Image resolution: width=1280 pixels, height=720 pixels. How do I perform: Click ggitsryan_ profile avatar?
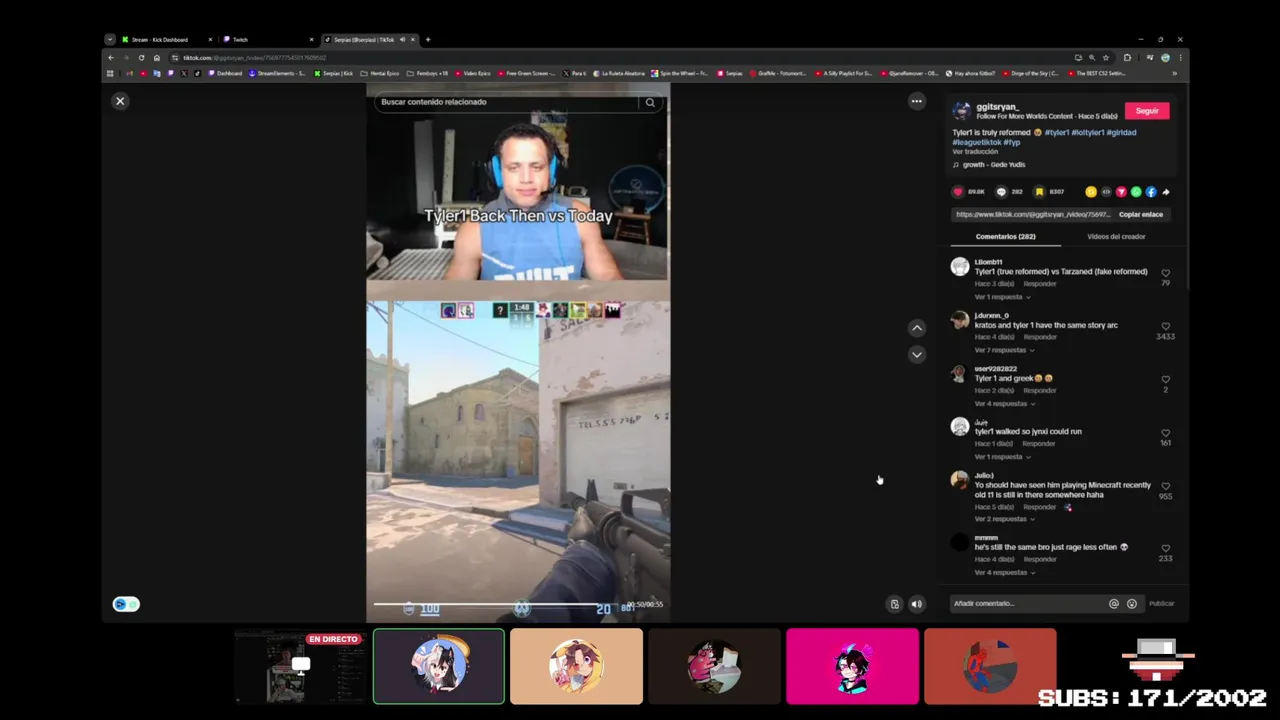tap(961, 111)
